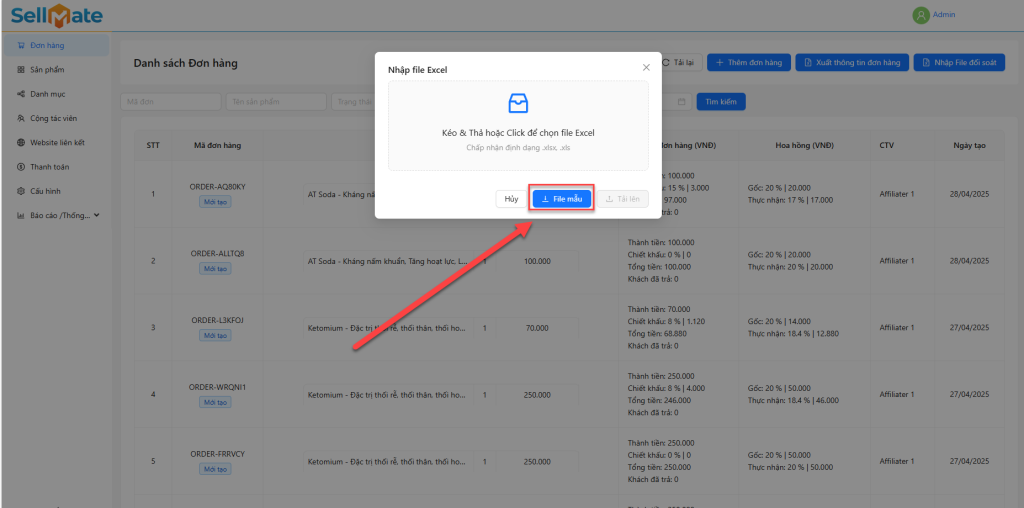The image size is (1024, 508).
Task: Expand the Báo cáo / Thống kê submenu
Action: point(96,215)
